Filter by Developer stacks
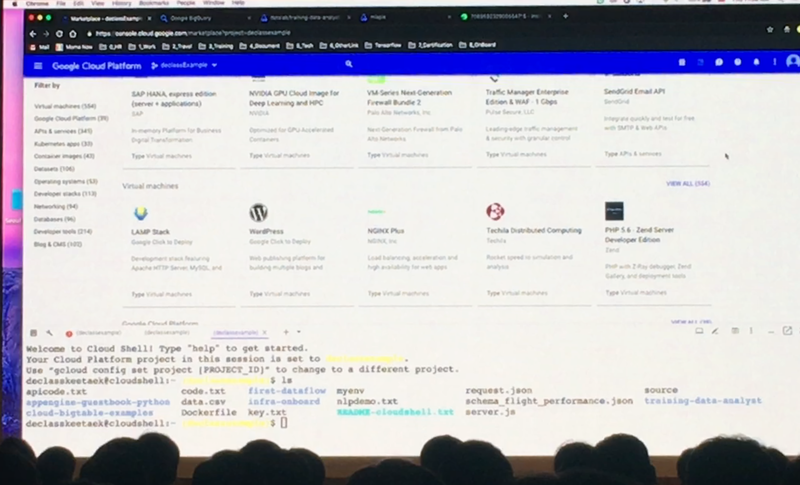 point(65,194)
